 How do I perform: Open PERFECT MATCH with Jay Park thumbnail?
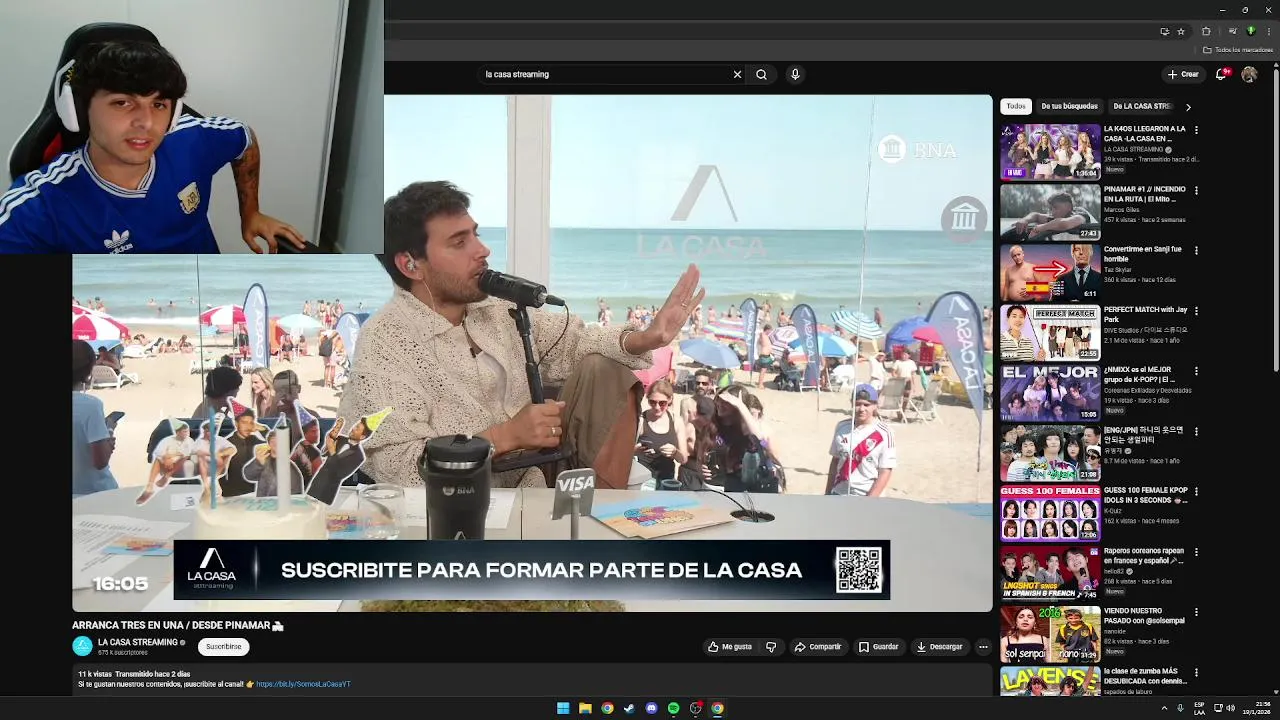1050,333
